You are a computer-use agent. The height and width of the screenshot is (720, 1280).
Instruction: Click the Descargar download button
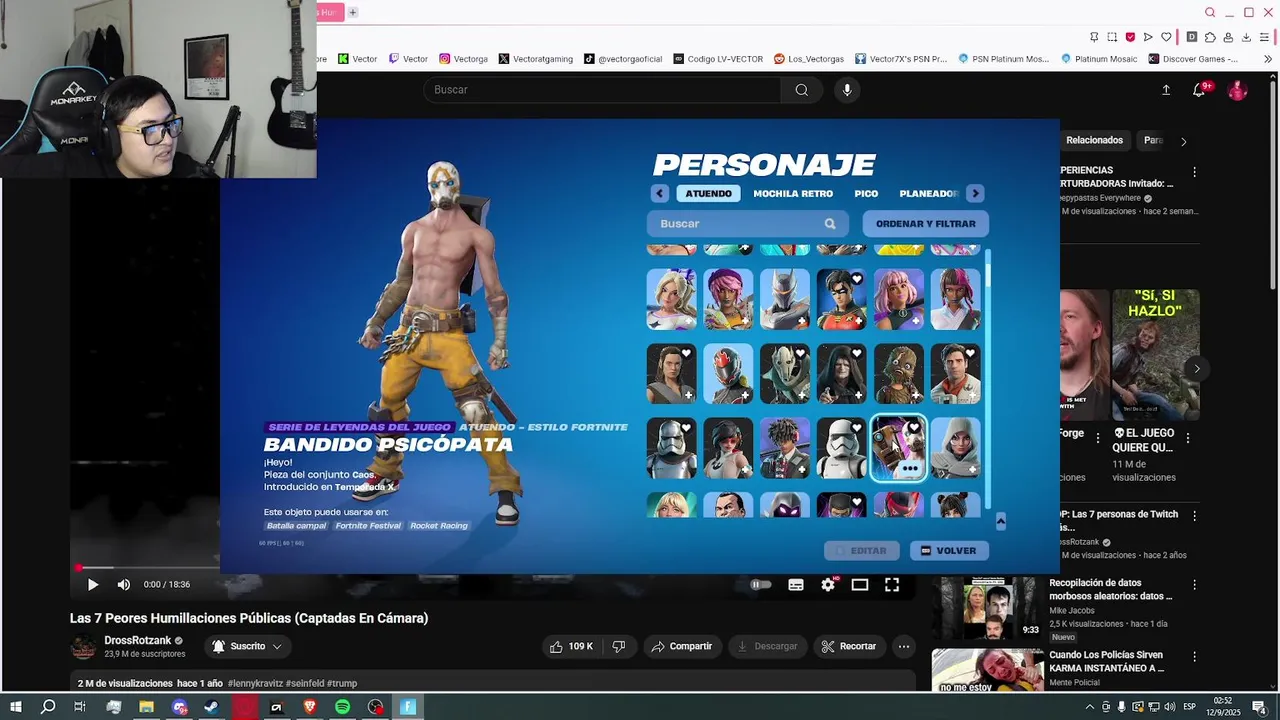768,647
